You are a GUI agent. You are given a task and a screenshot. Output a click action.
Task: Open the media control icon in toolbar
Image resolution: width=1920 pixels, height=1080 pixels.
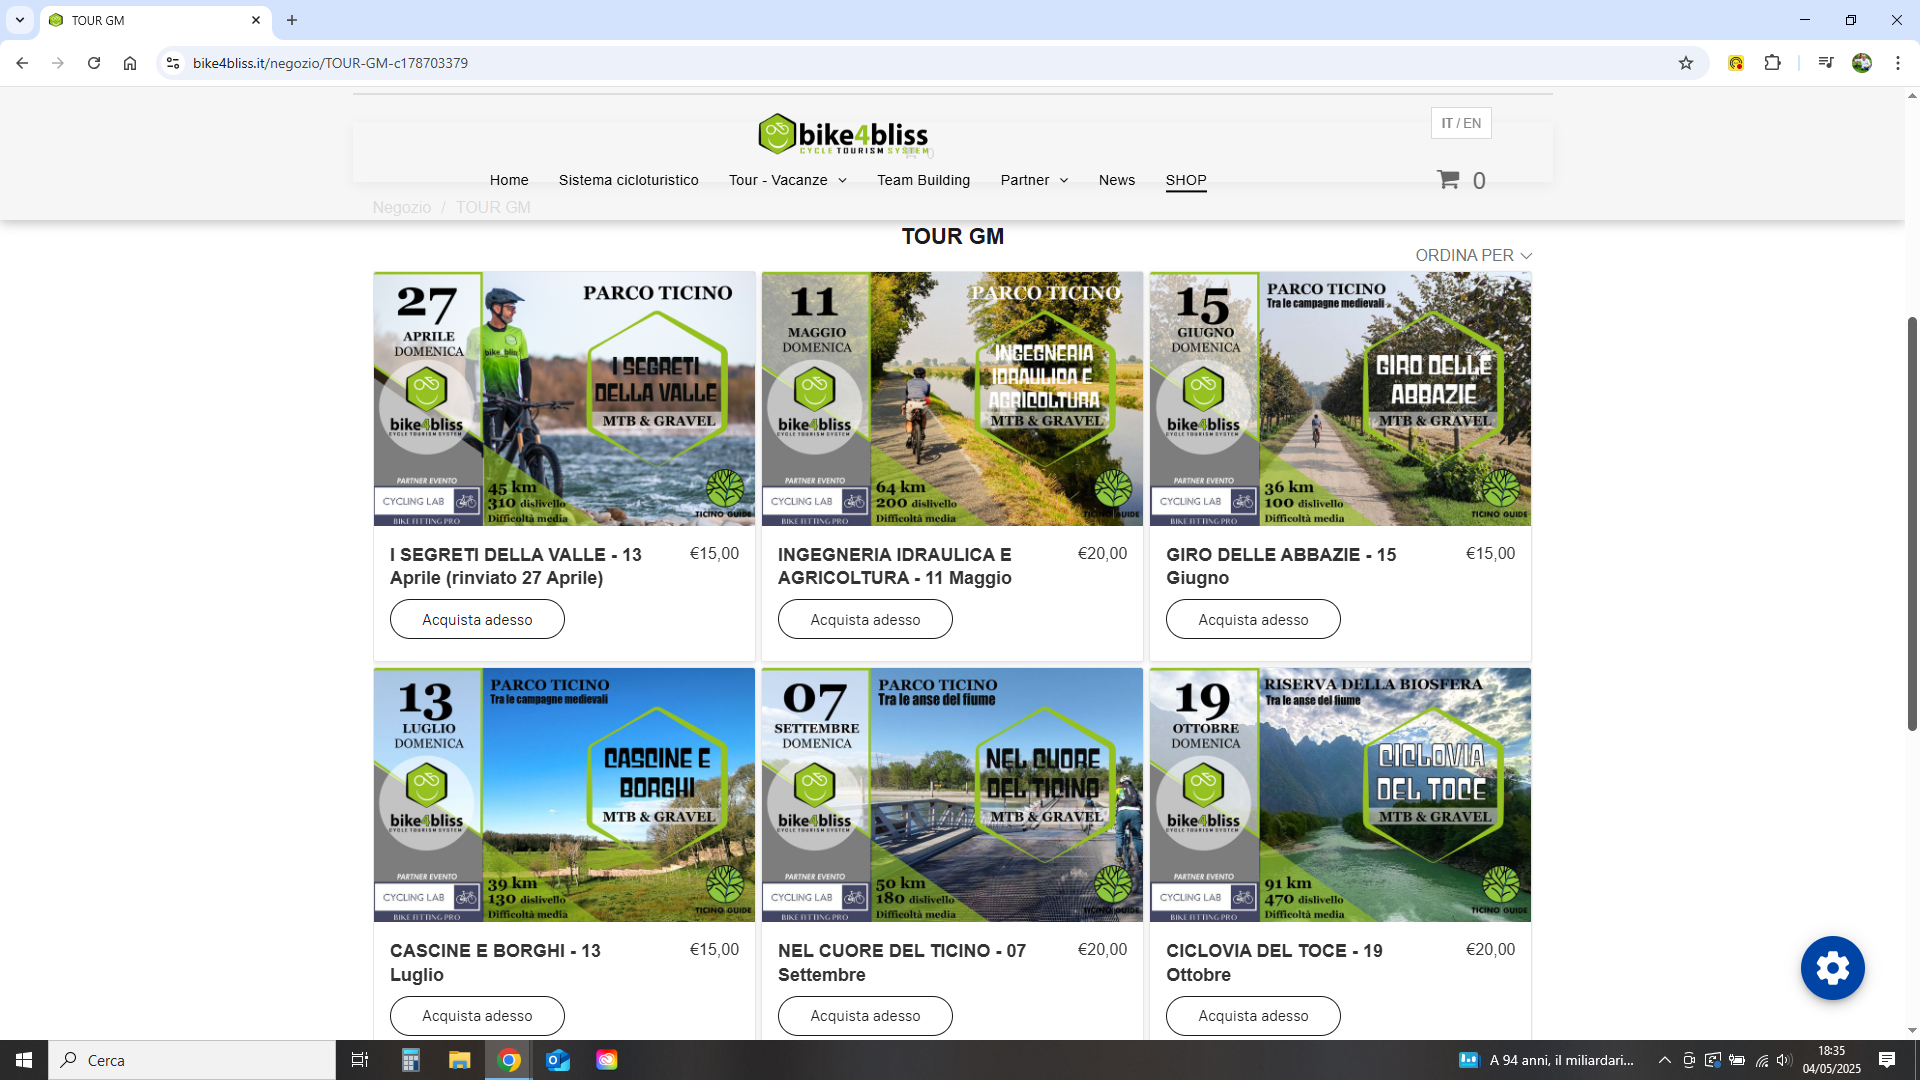(x=1826, y=63)
